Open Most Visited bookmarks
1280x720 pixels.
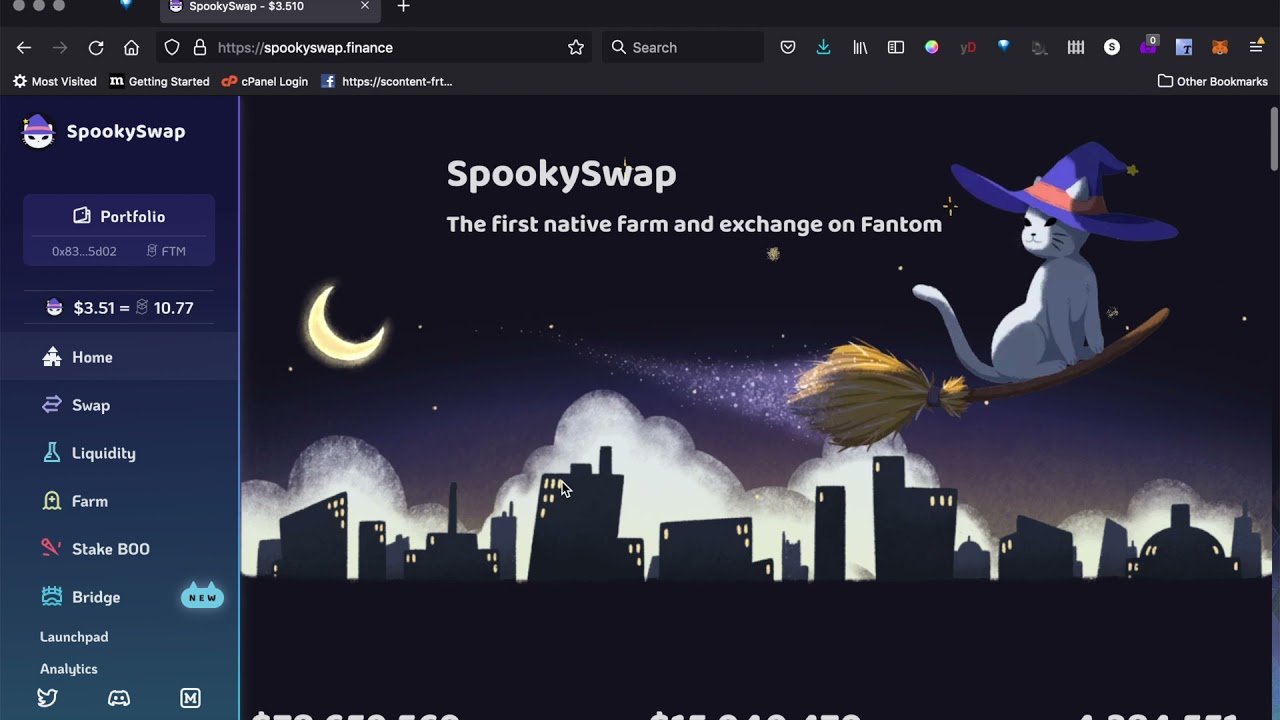coord(55,81)
